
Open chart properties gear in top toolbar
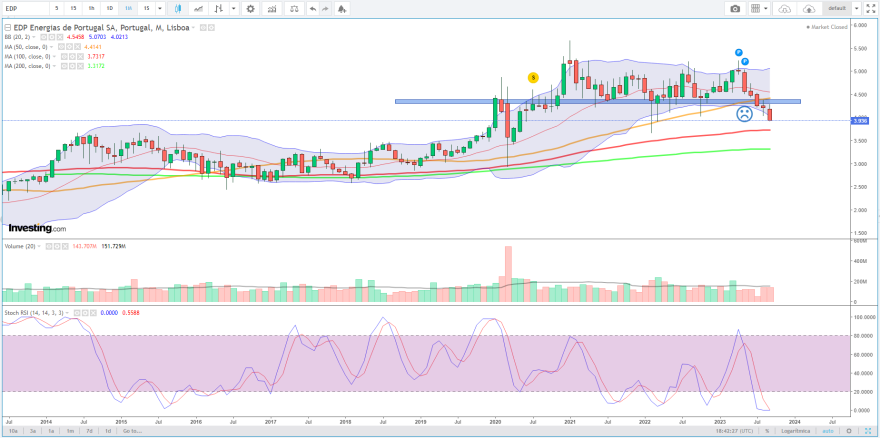click(250, 8)
